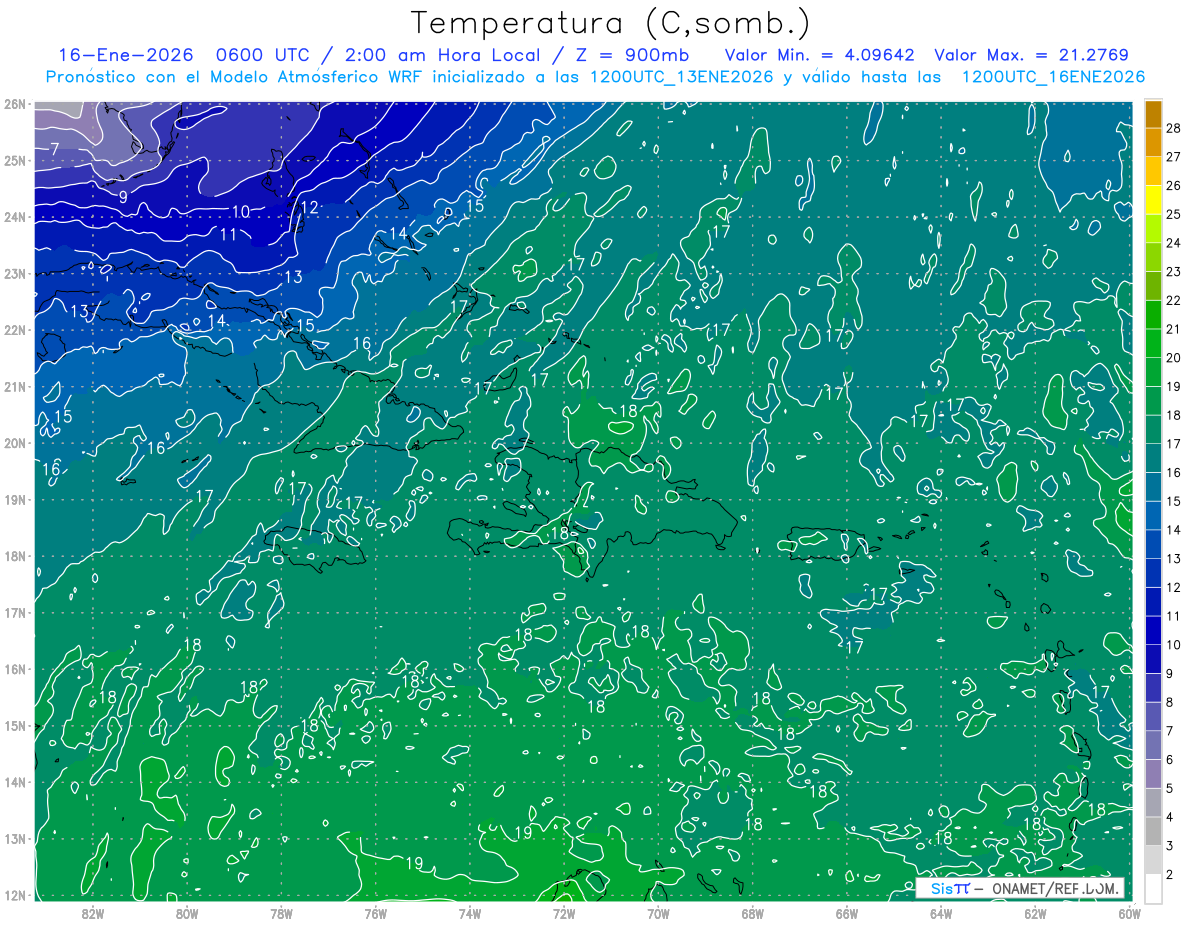
Task: Click the '24N' latitude axis label
Action: tap(15, 217)
